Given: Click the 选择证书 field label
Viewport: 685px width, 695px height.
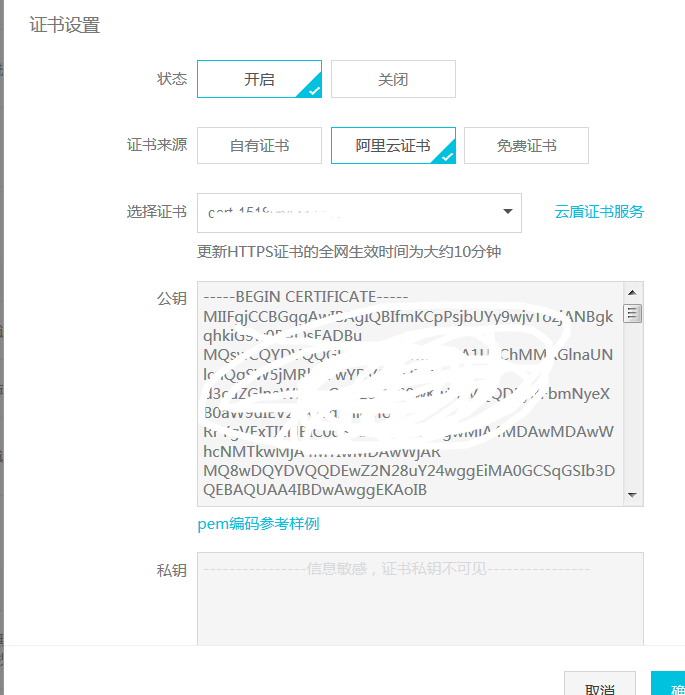Looking at the screenshot, I should click(x=157, y=212).
